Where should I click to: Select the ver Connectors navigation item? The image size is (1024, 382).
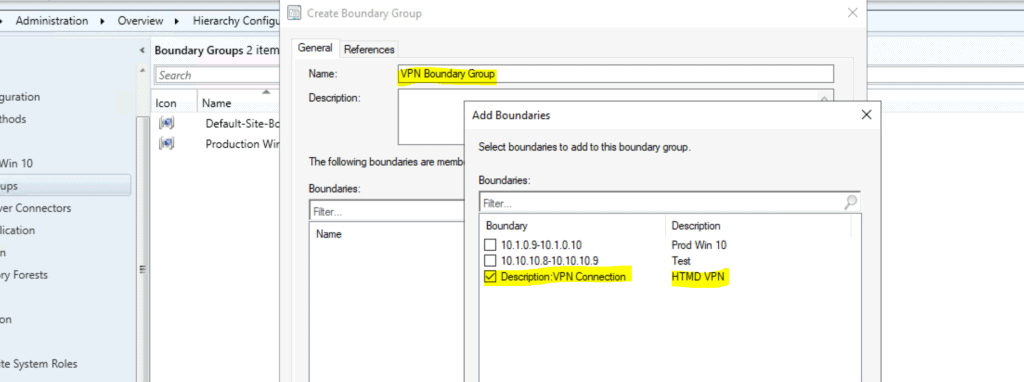(35, 208)
